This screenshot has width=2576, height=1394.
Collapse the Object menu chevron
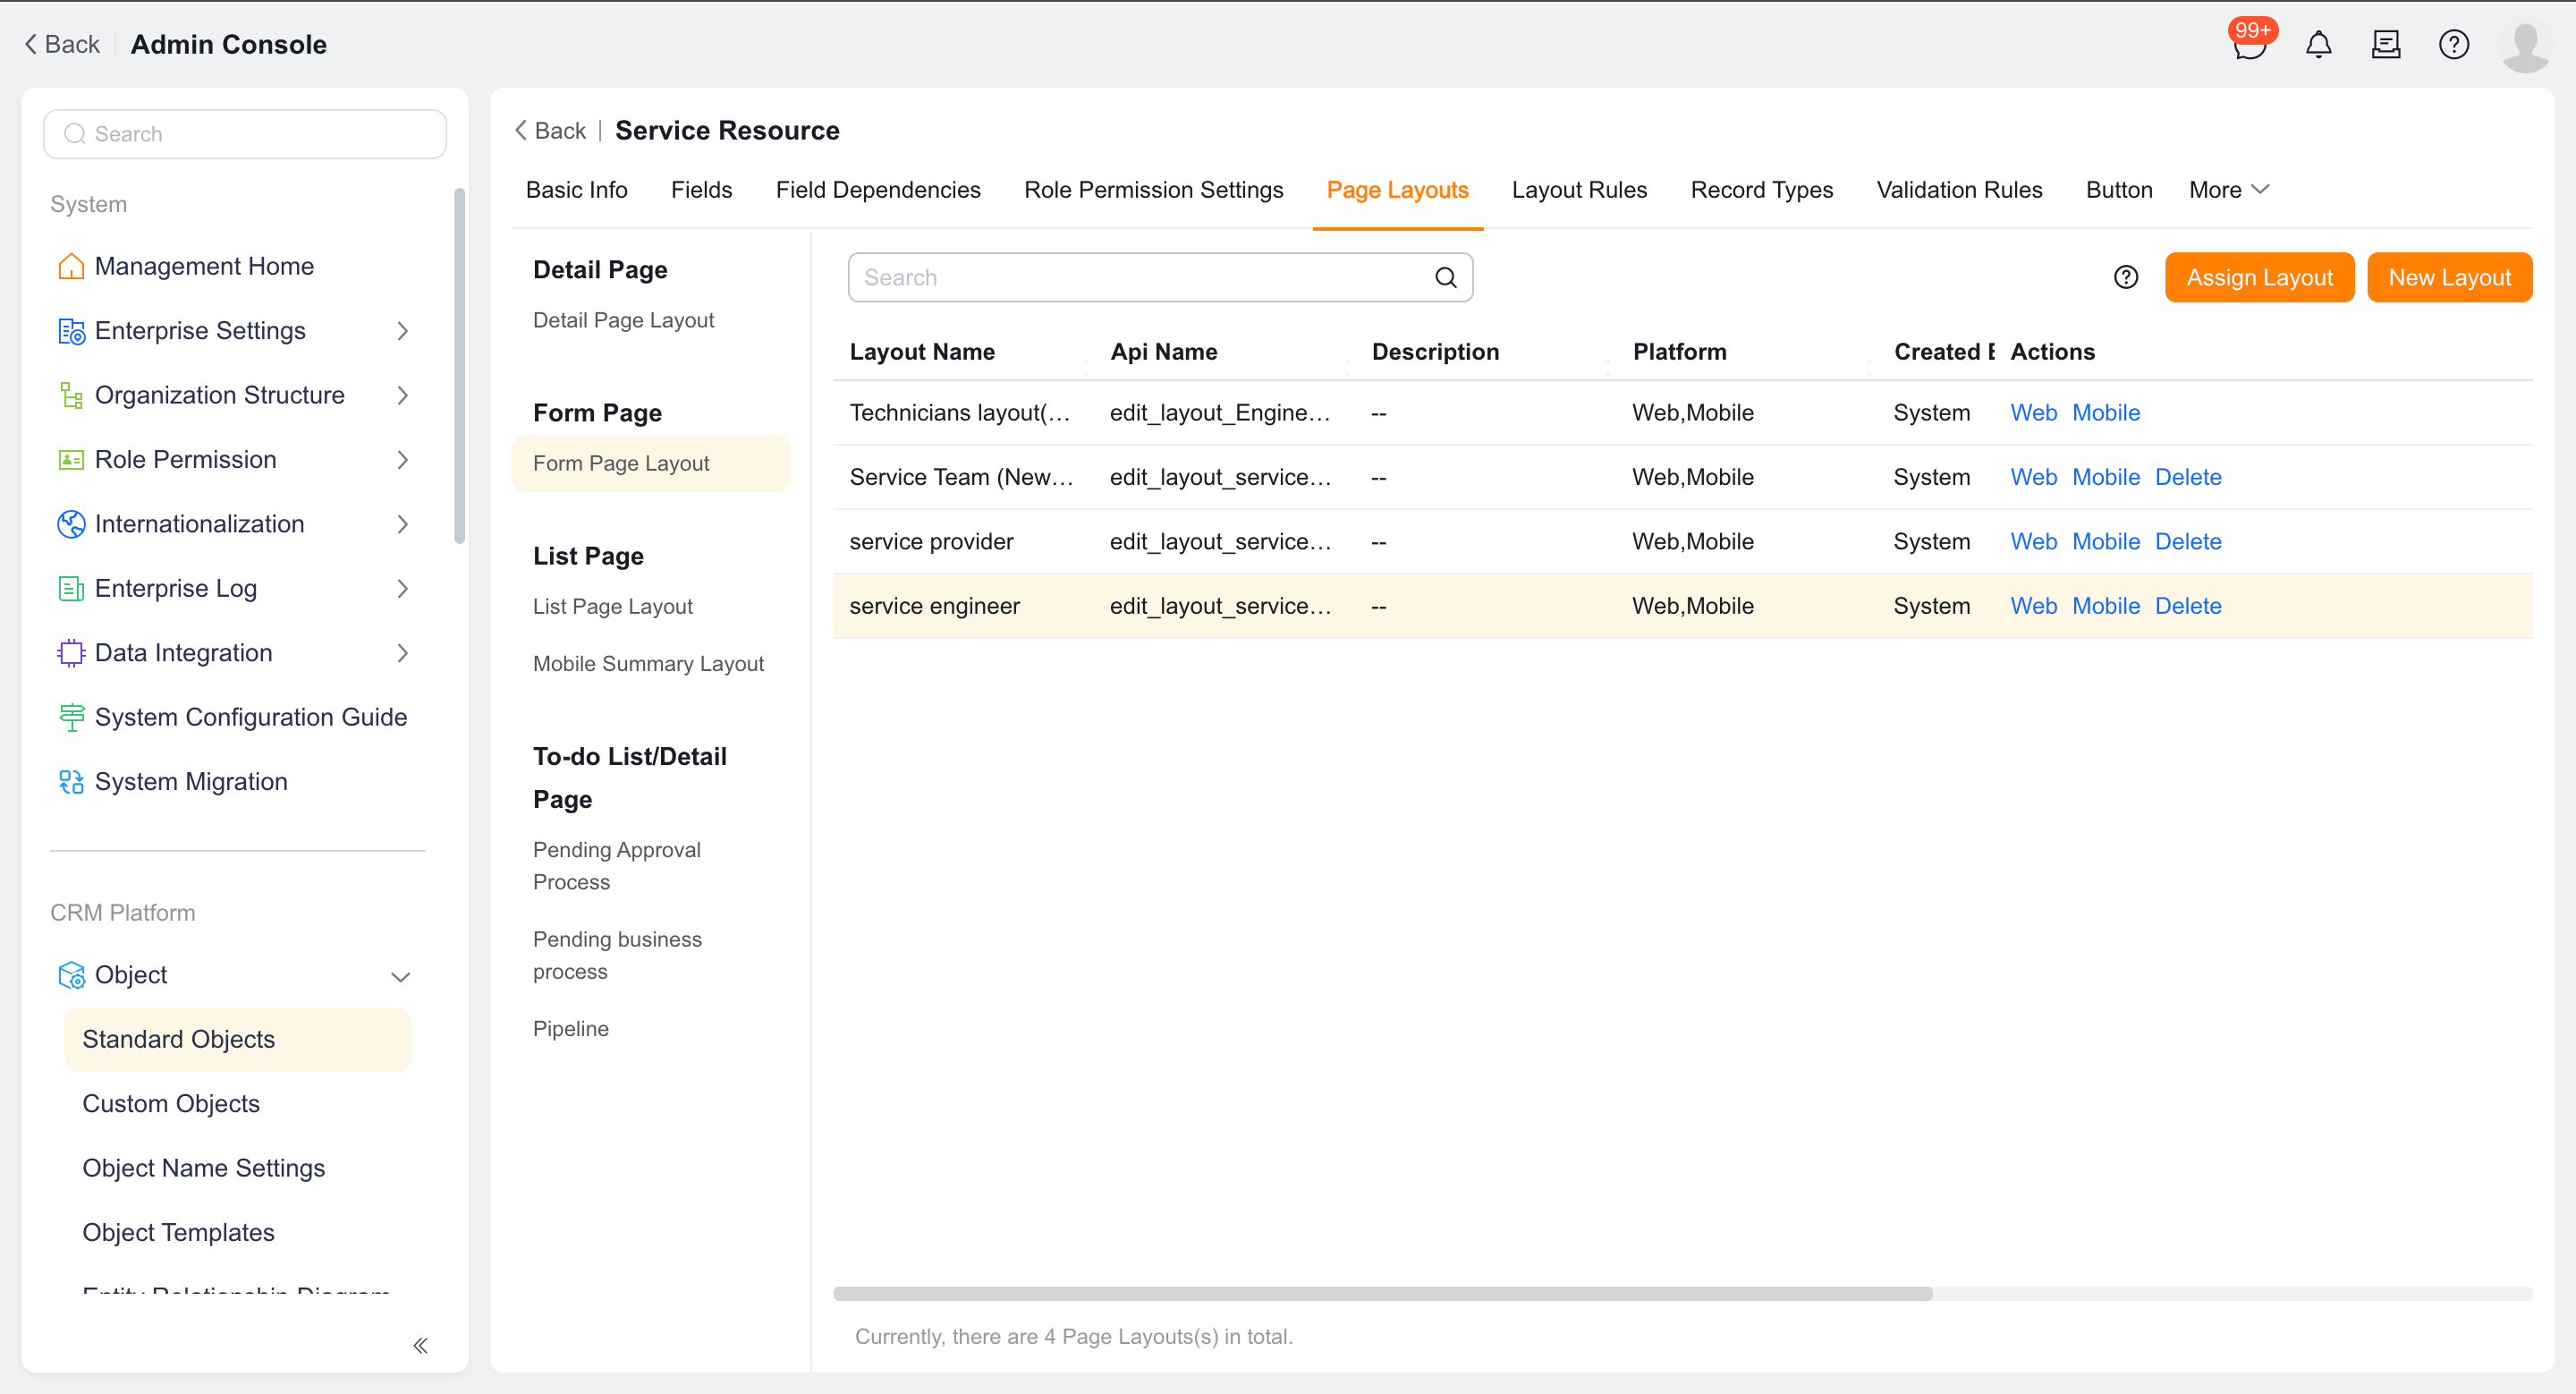(x=400, y=976)
